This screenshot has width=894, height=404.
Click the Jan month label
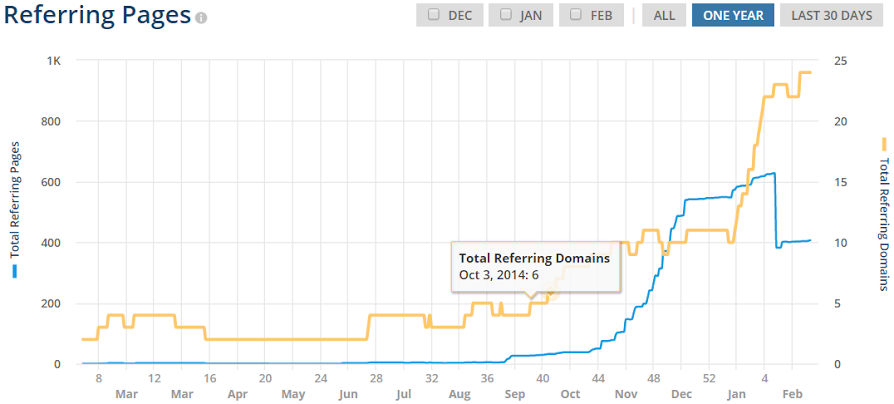point(737,394)
